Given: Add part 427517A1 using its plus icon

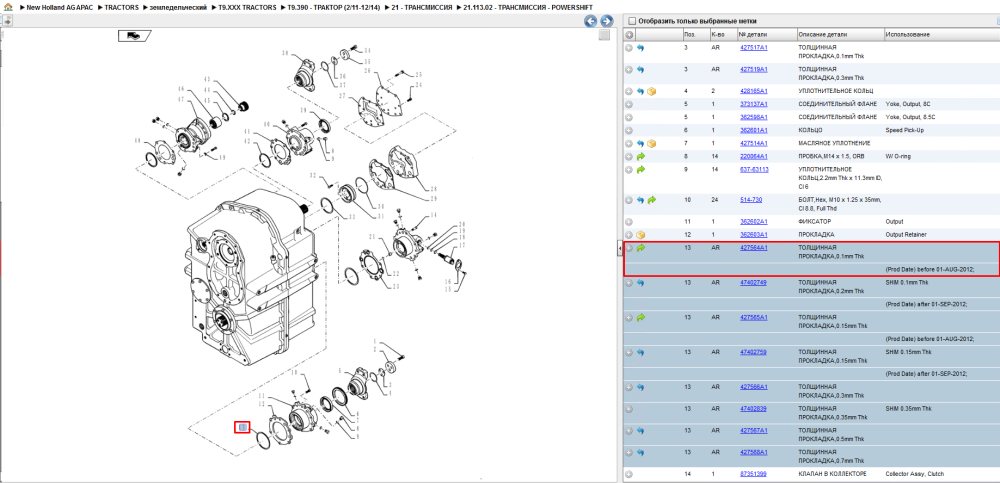Looking at the screenshot, I should [x=629, y=48].
